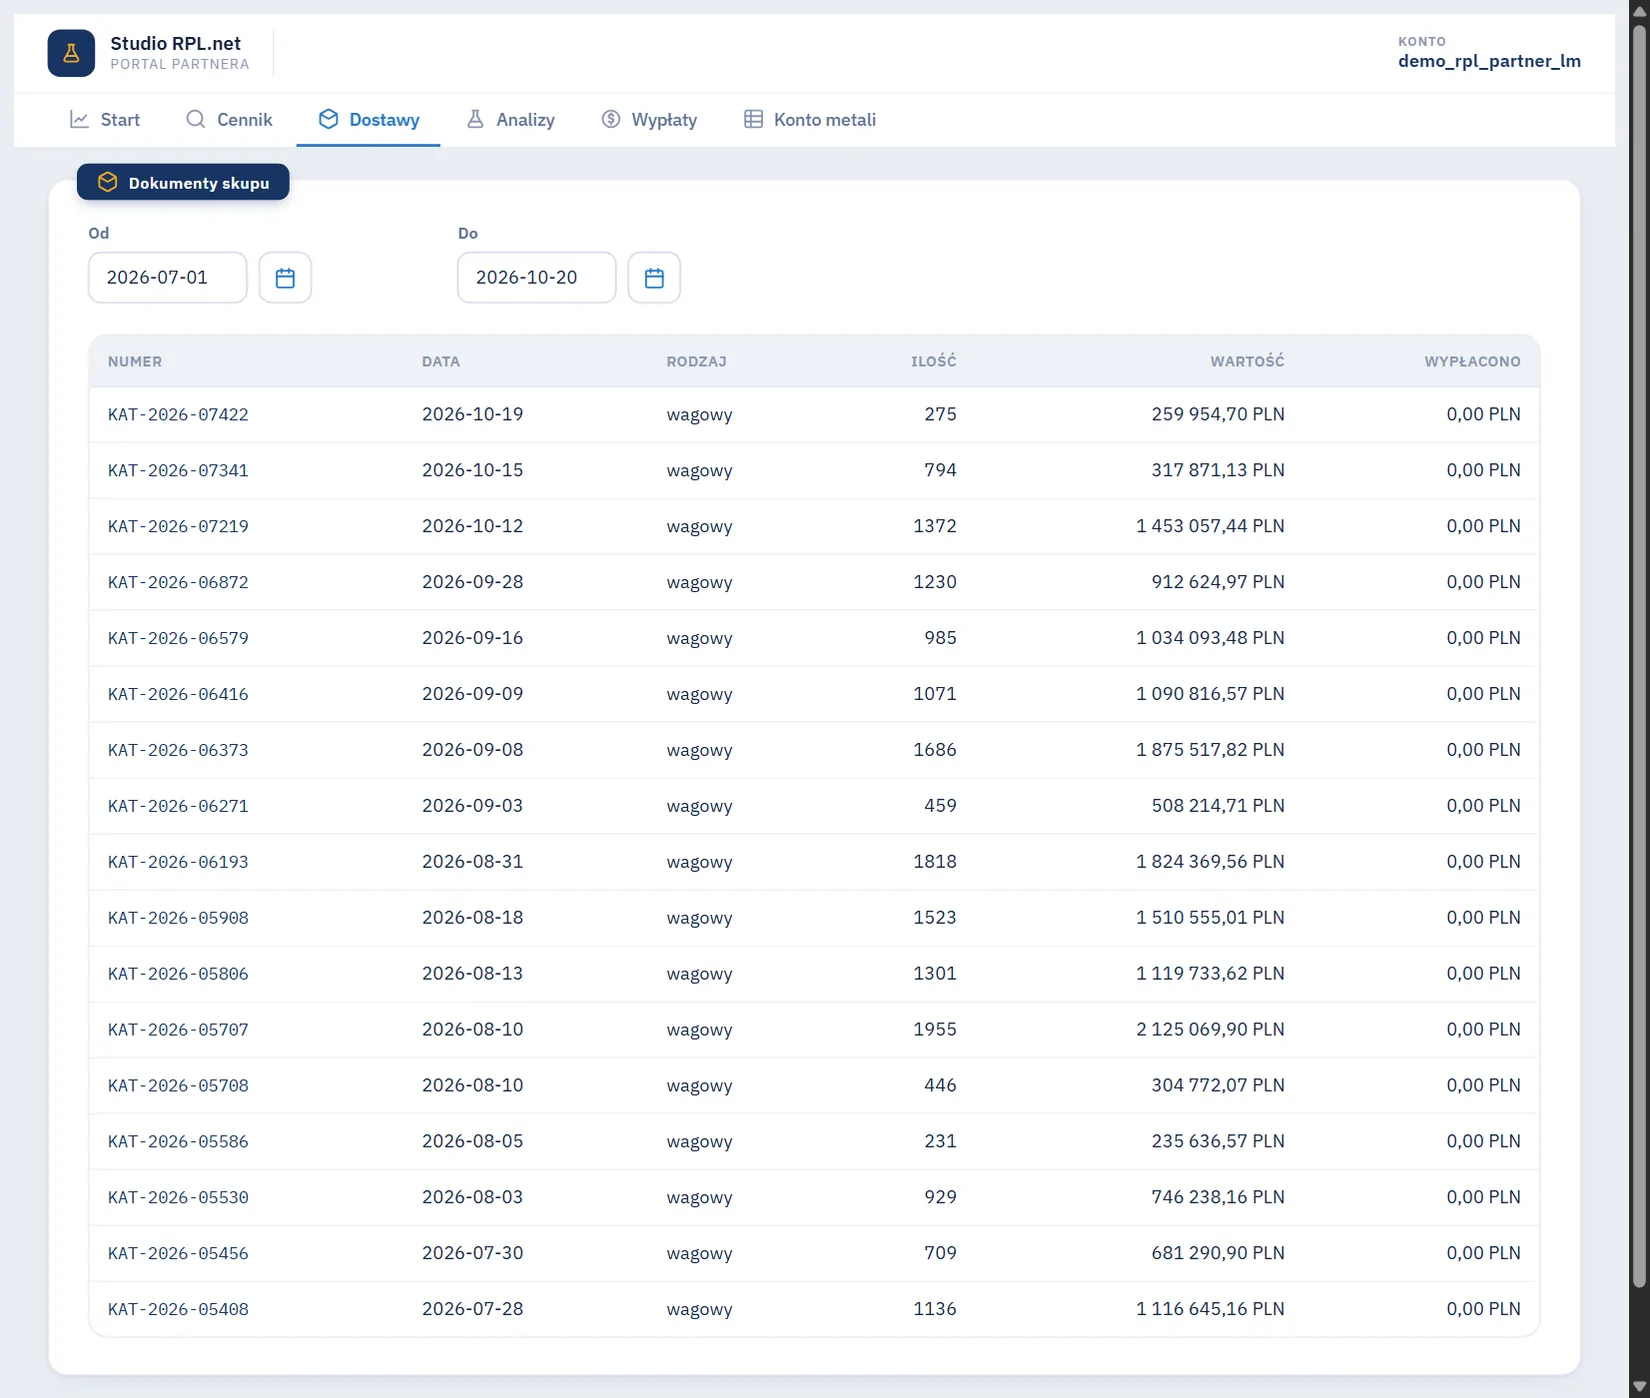The height and width of the screenshot is (1398, 1650).
Task: Click the DATA column header
Action: pos(441,362)
